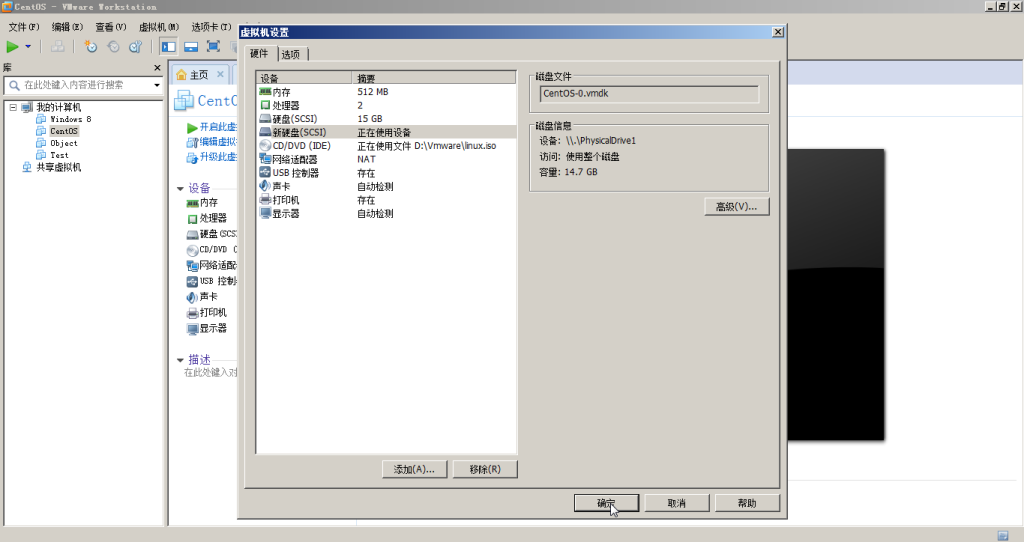This screenshot has width=1024, height=542.
Task: Open the 查看(V) menu
Action: pyautogui.click(x=110, y=27)
